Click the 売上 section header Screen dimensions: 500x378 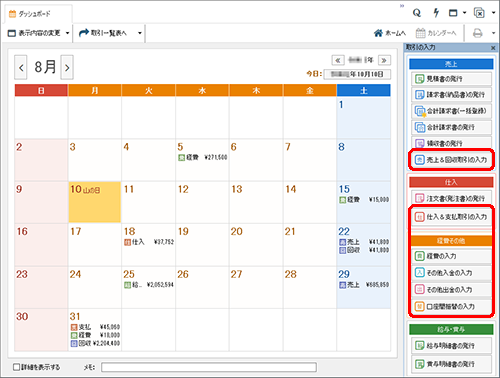click(451, 64)
